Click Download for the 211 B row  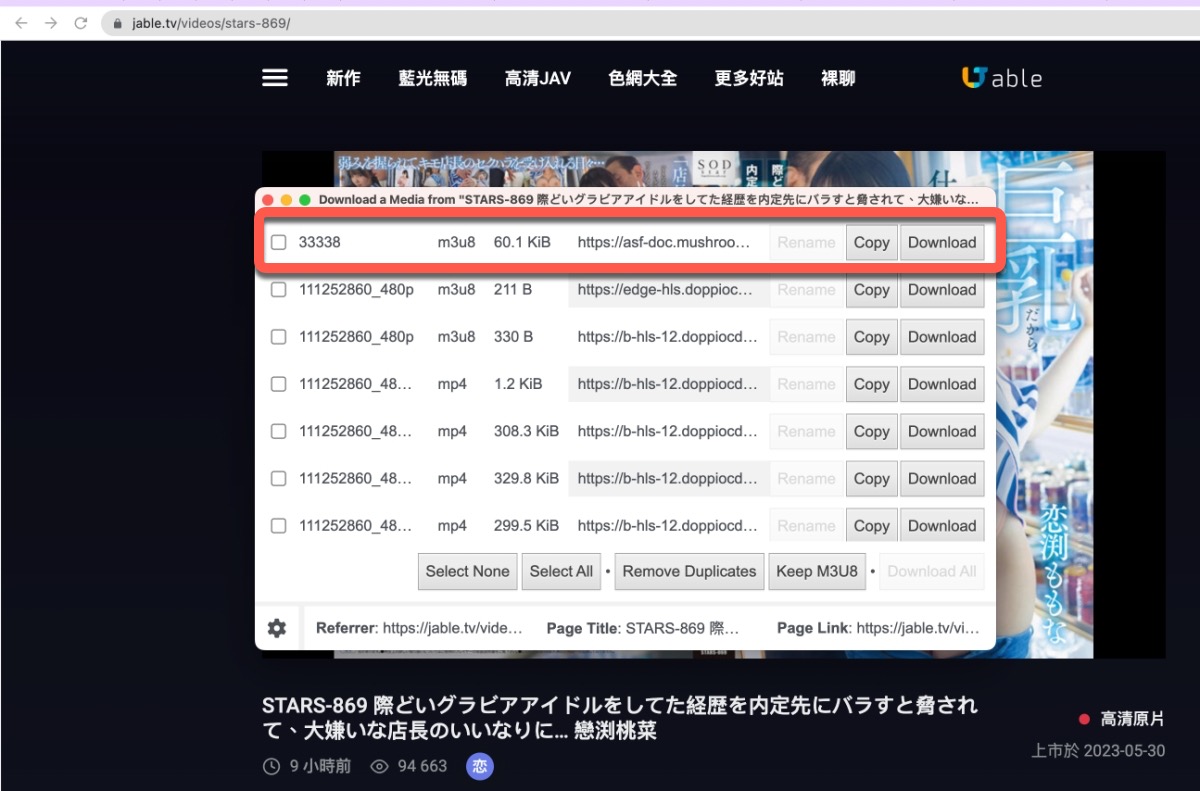pyautogui.click(x=942, y=290)
